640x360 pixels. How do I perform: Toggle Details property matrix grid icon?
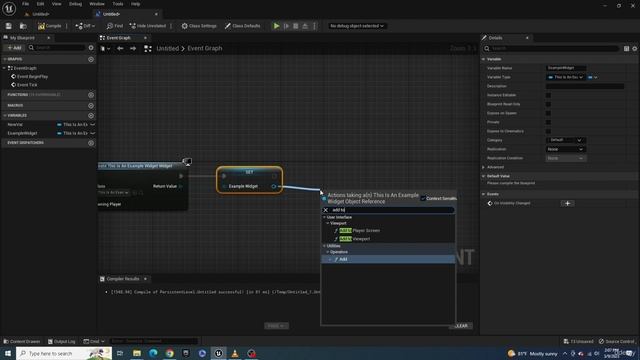[626, 49]
